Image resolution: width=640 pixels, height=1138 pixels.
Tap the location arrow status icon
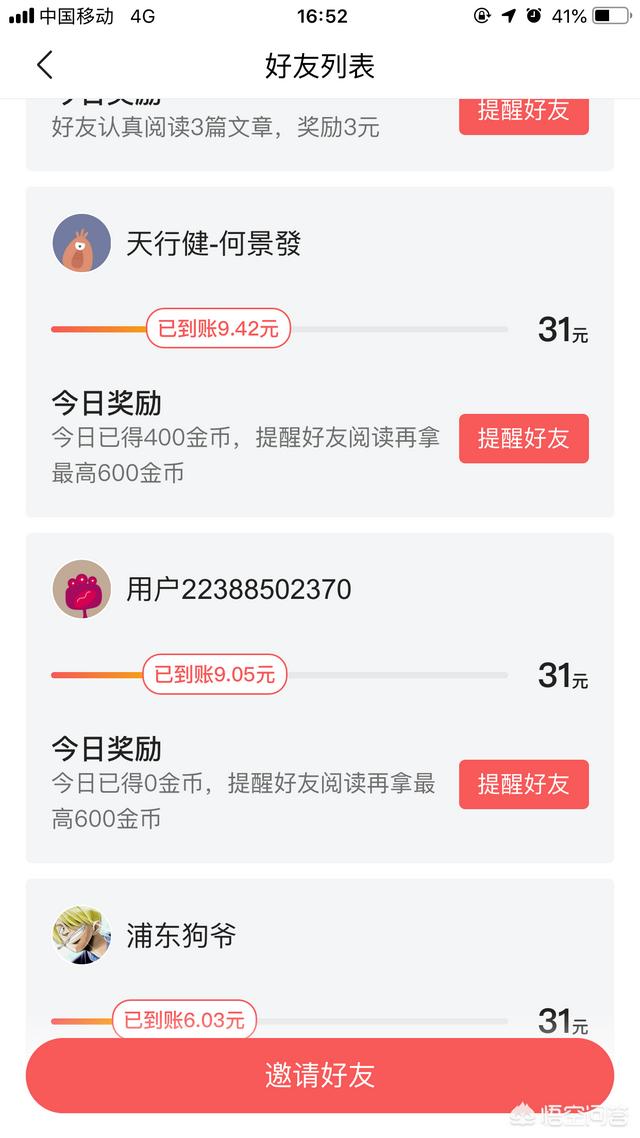(x=509, y=16)
